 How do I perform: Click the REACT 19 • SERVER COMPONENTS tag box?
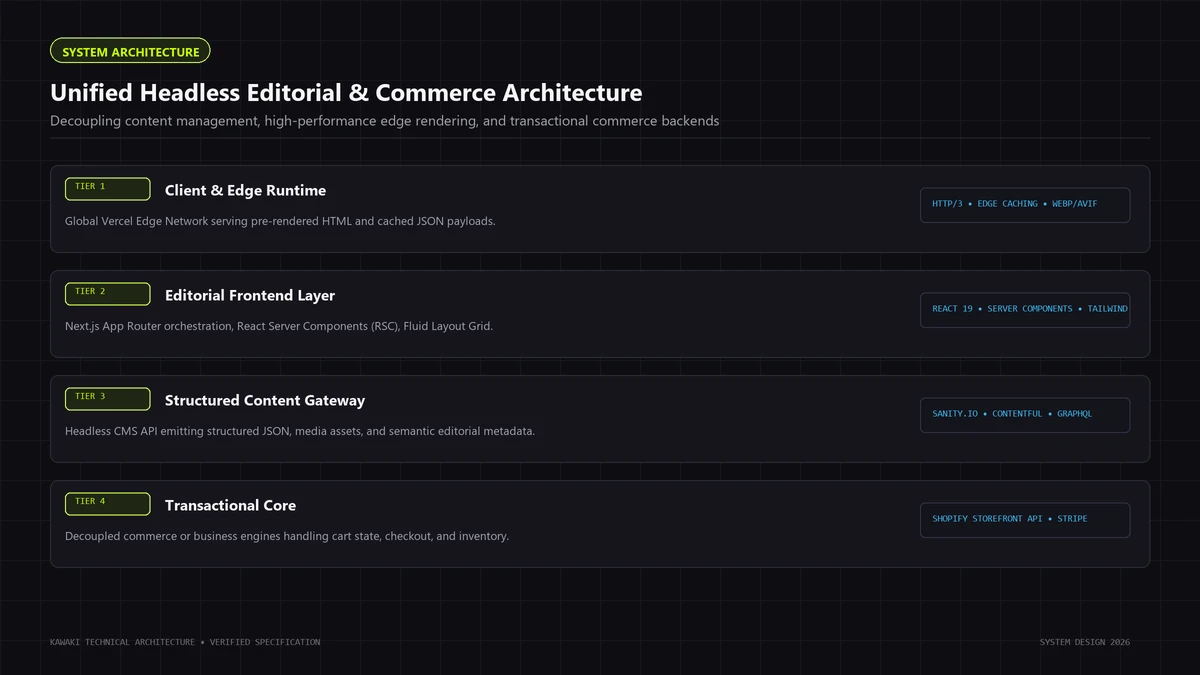[1025, 310]
